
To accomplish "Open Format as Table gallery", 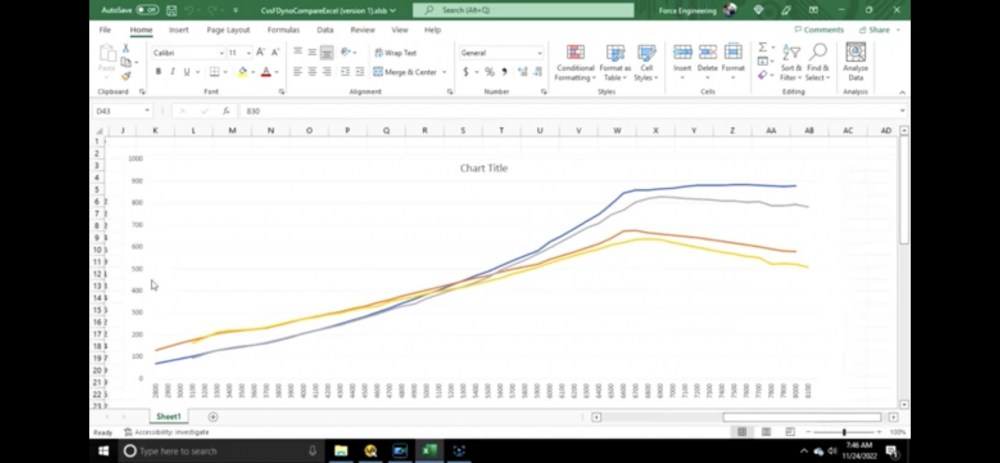I will point(615,62).
